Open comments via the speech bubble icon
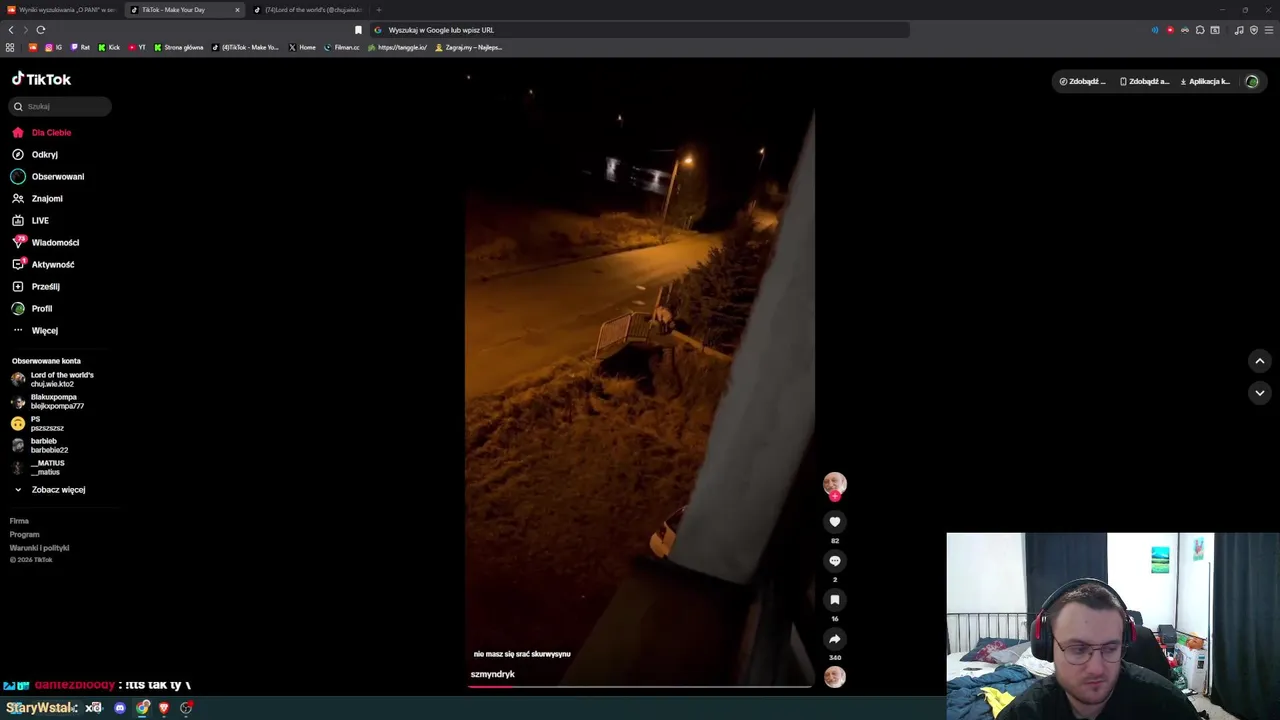Image resolution: width=1280 pixels, height=720 pixels. point(835,561)
